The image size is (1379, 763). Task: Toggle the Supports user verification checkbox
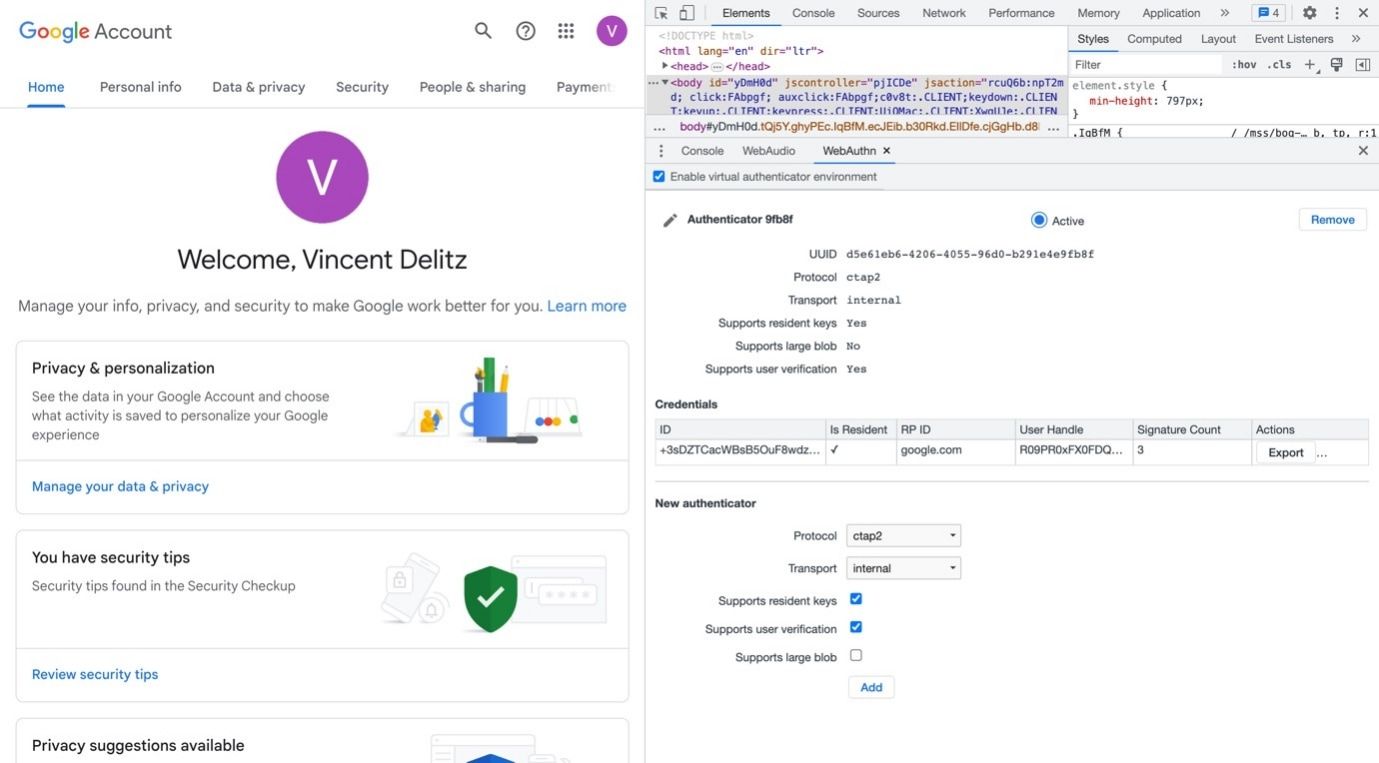pos(856,627)
